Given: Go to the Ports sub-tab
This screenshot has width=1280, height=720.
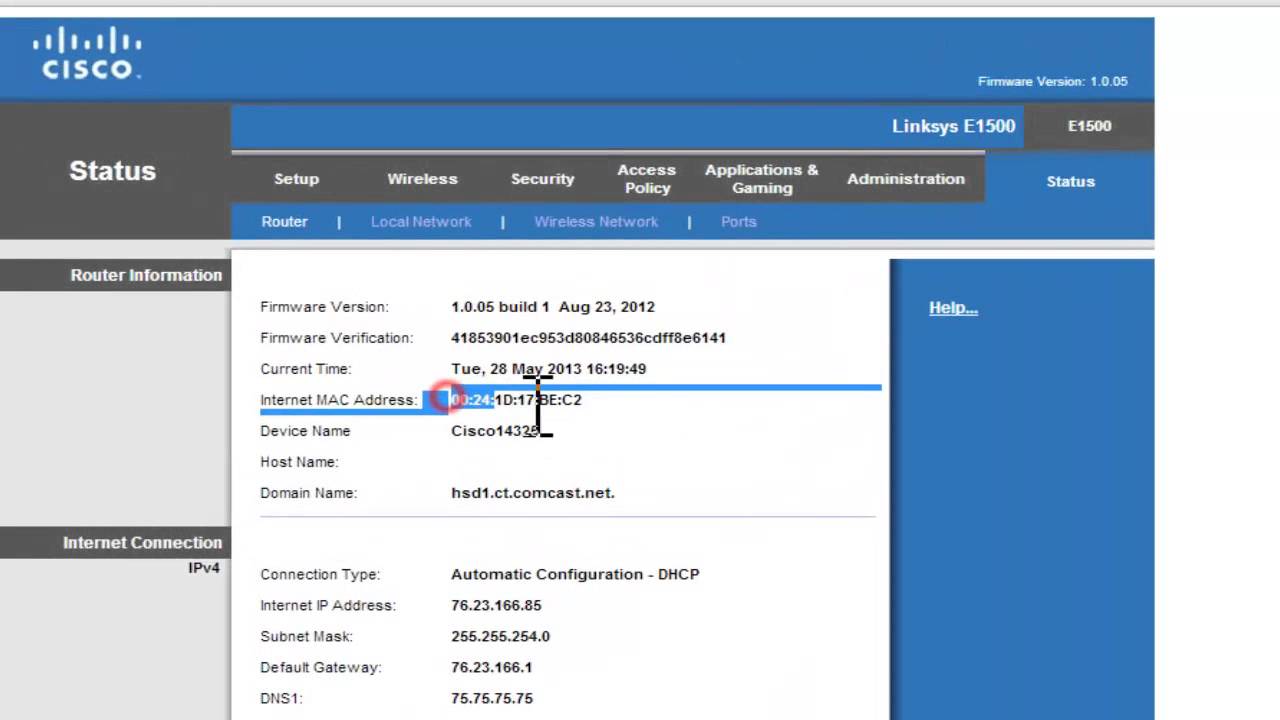Looking at the screenshot, I should tap(739, 222).
